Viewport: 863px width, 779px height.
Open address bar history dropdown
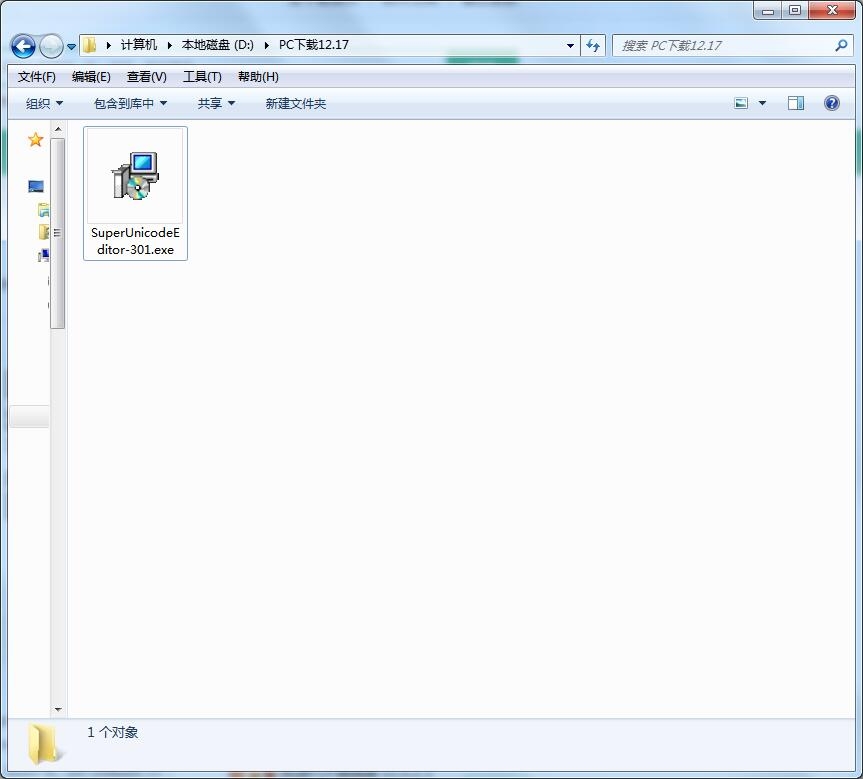click(x=570, y=46)
